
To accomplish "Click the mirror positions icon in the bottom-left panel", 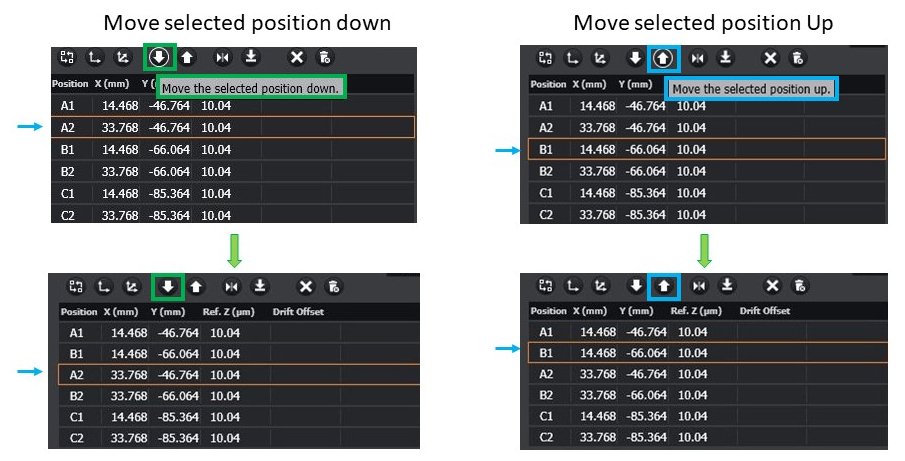I will (x=232, y=287).
